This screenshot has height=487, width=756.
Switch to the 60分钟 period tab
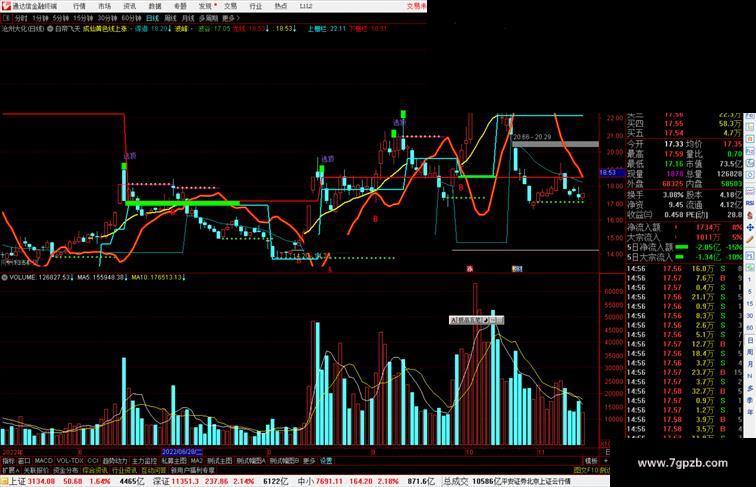[131, 18]
